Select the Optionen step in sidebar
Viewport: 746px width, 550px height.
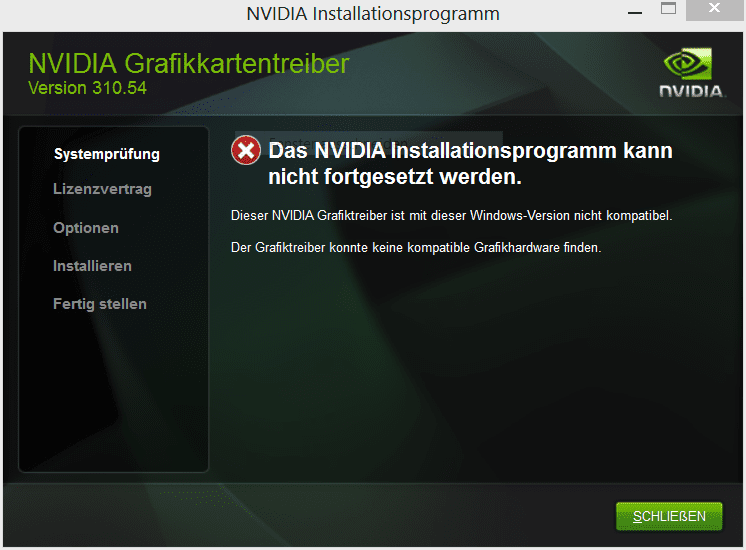(x=86, y=228)
